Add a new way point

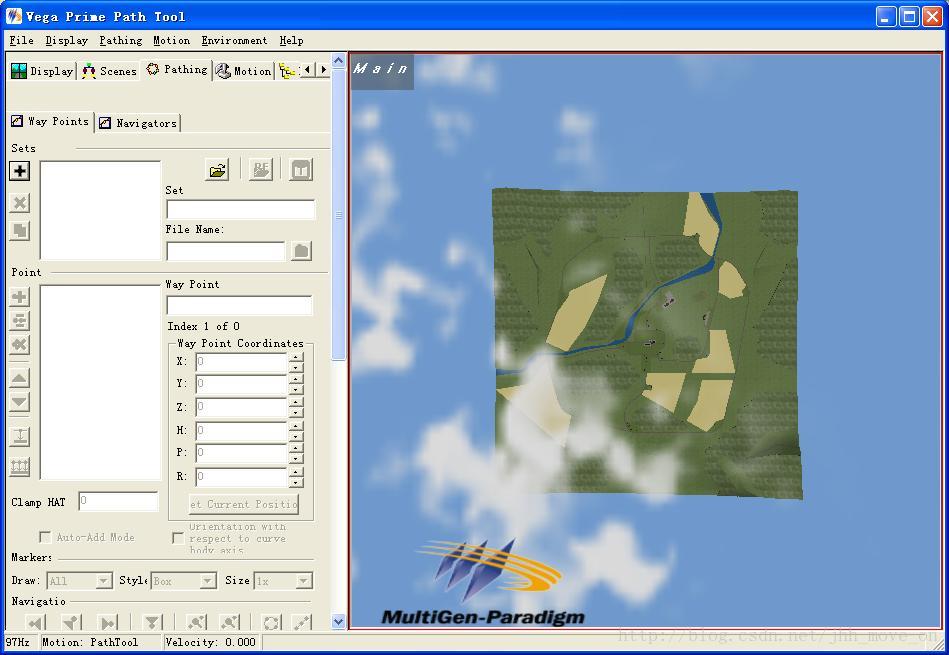point(20,297)
